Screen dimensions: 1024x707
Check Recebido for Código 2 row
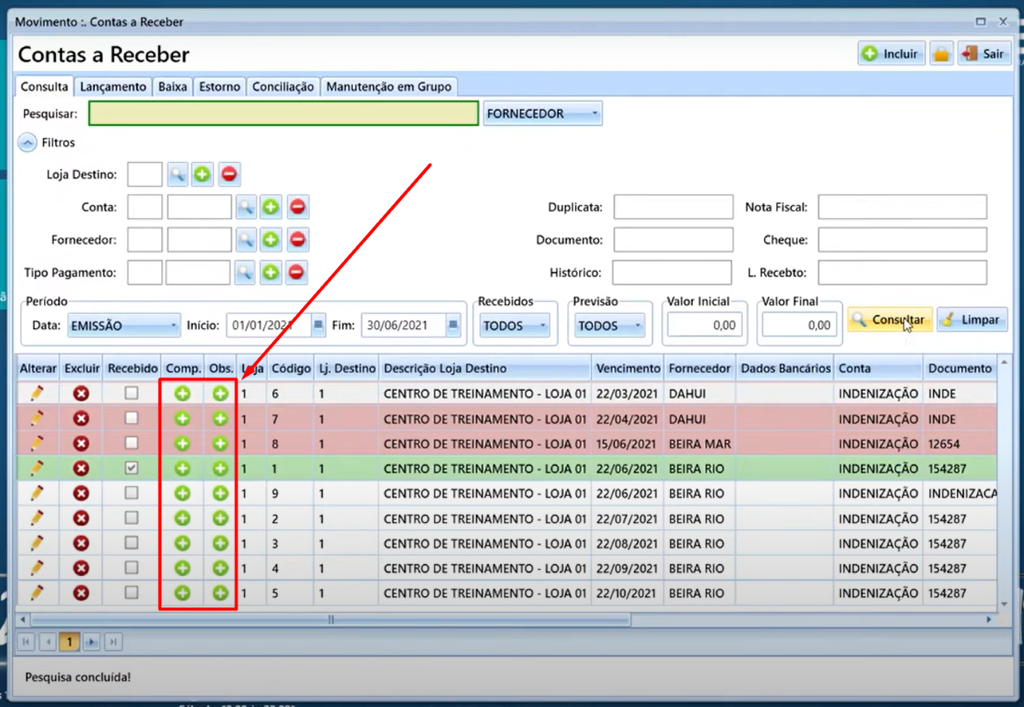pyautogui.click(x=131, y=518)
